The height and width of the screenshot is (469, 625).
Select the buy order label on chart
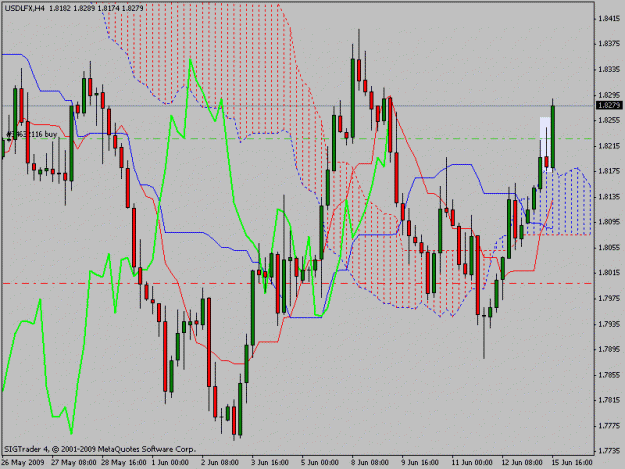point(32,134)
